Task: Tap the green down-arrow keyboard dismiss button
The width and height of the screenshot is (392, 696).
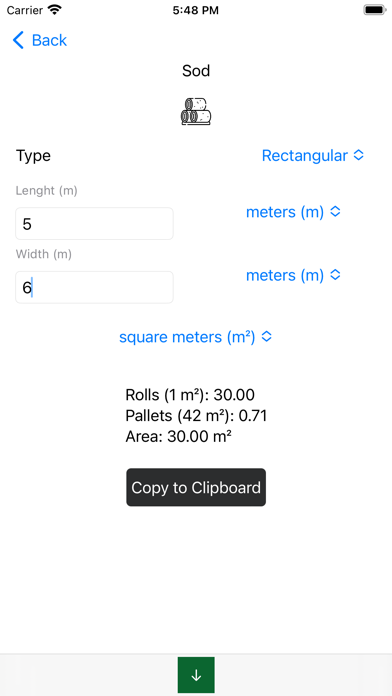Action: pos(196,675)
